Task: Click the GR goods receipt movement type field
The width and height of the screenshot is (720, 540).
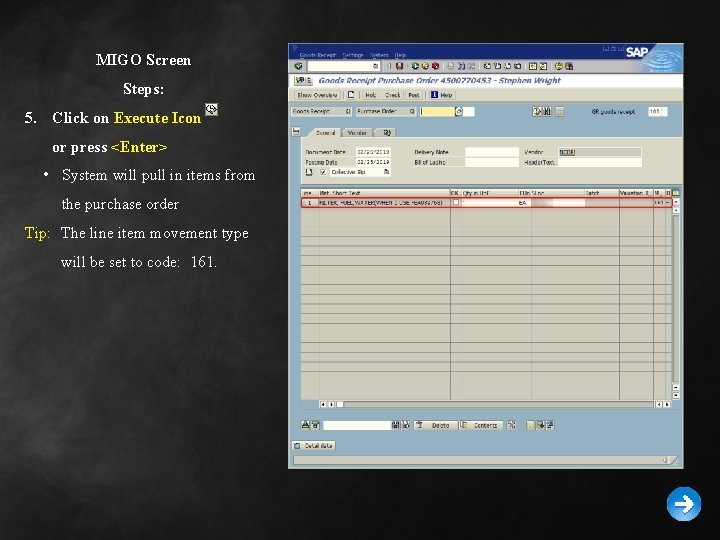Action: [x=657, y=111]
